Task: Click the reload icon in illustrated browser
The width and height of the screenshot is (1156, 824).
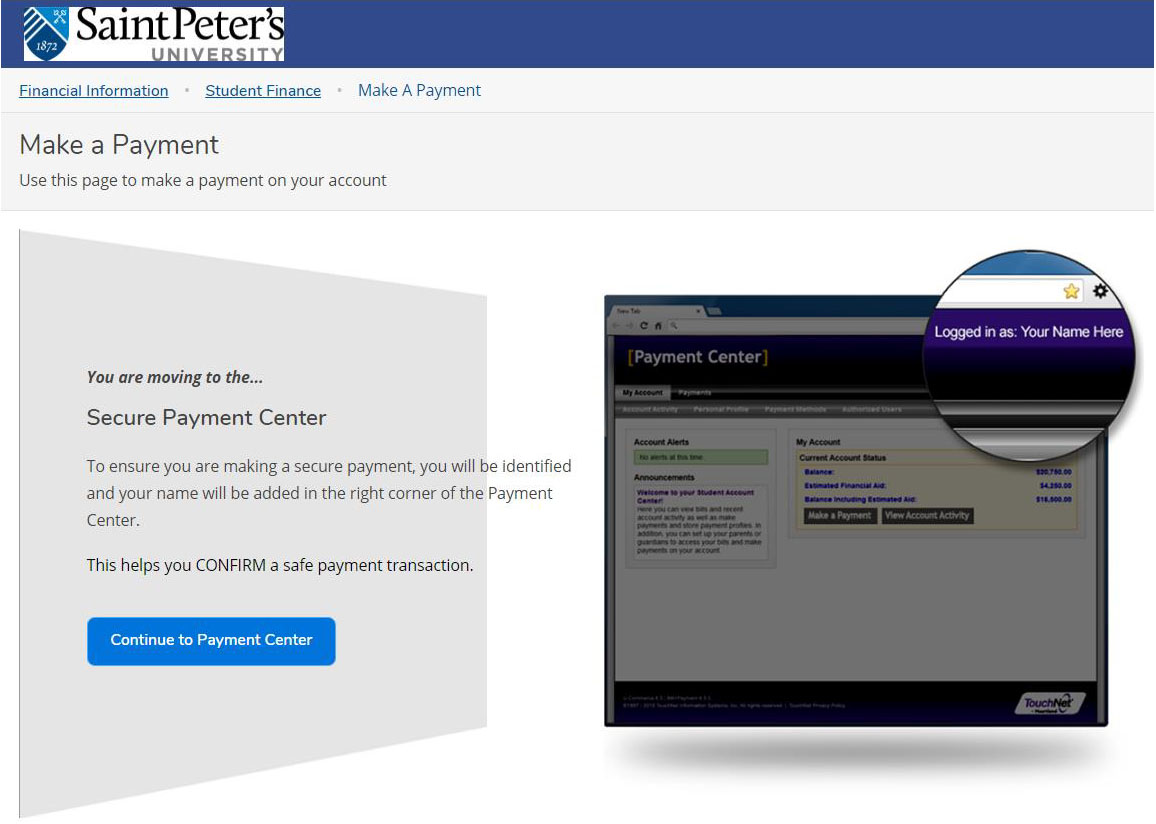Action: tap(643, 325)
